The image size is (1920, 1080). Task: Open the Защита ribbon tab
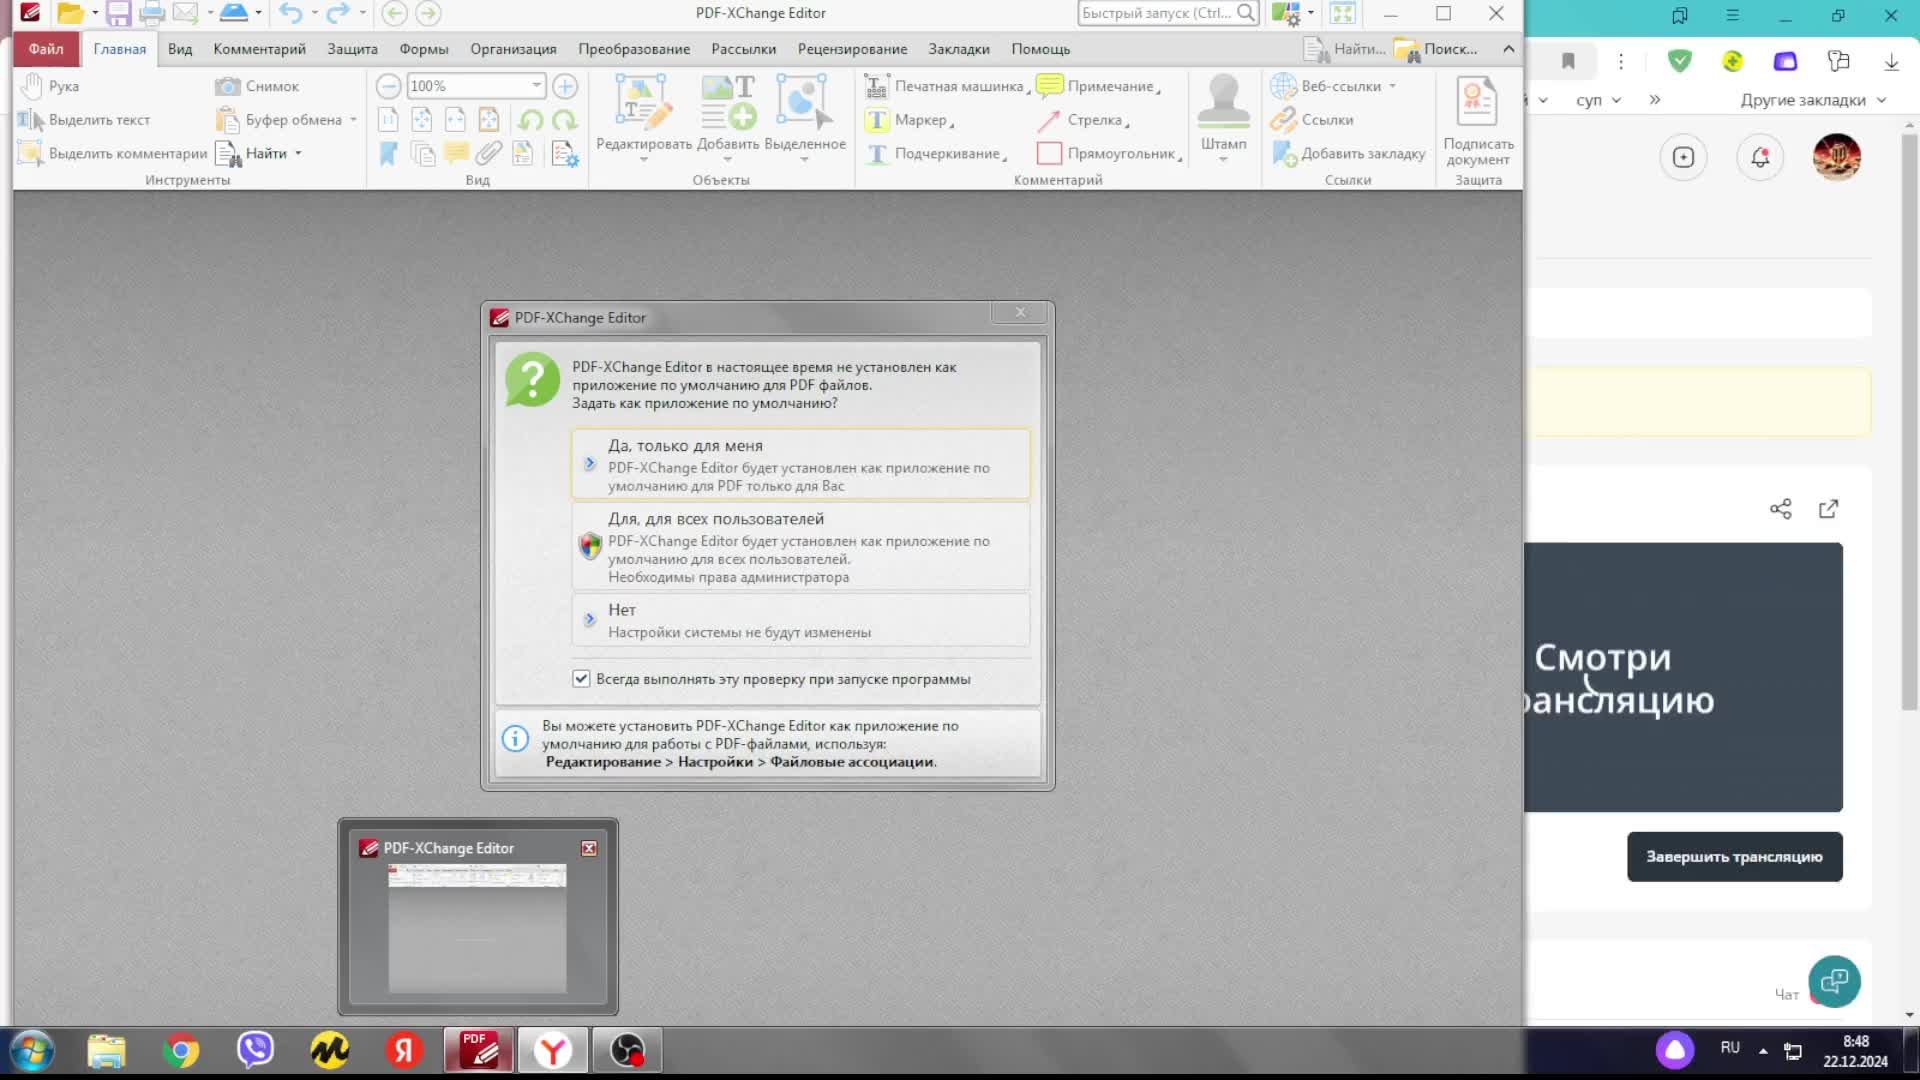(352, 48)
